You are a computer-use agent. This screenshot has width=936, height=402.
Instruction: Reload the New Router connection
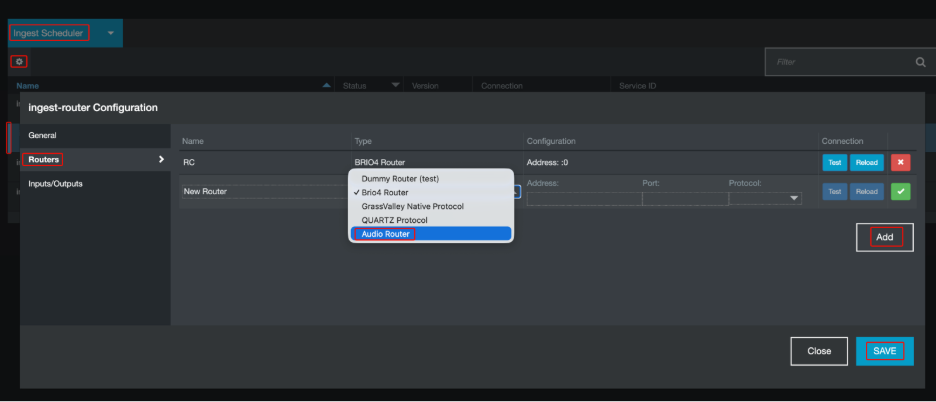(x=867, y=192)
